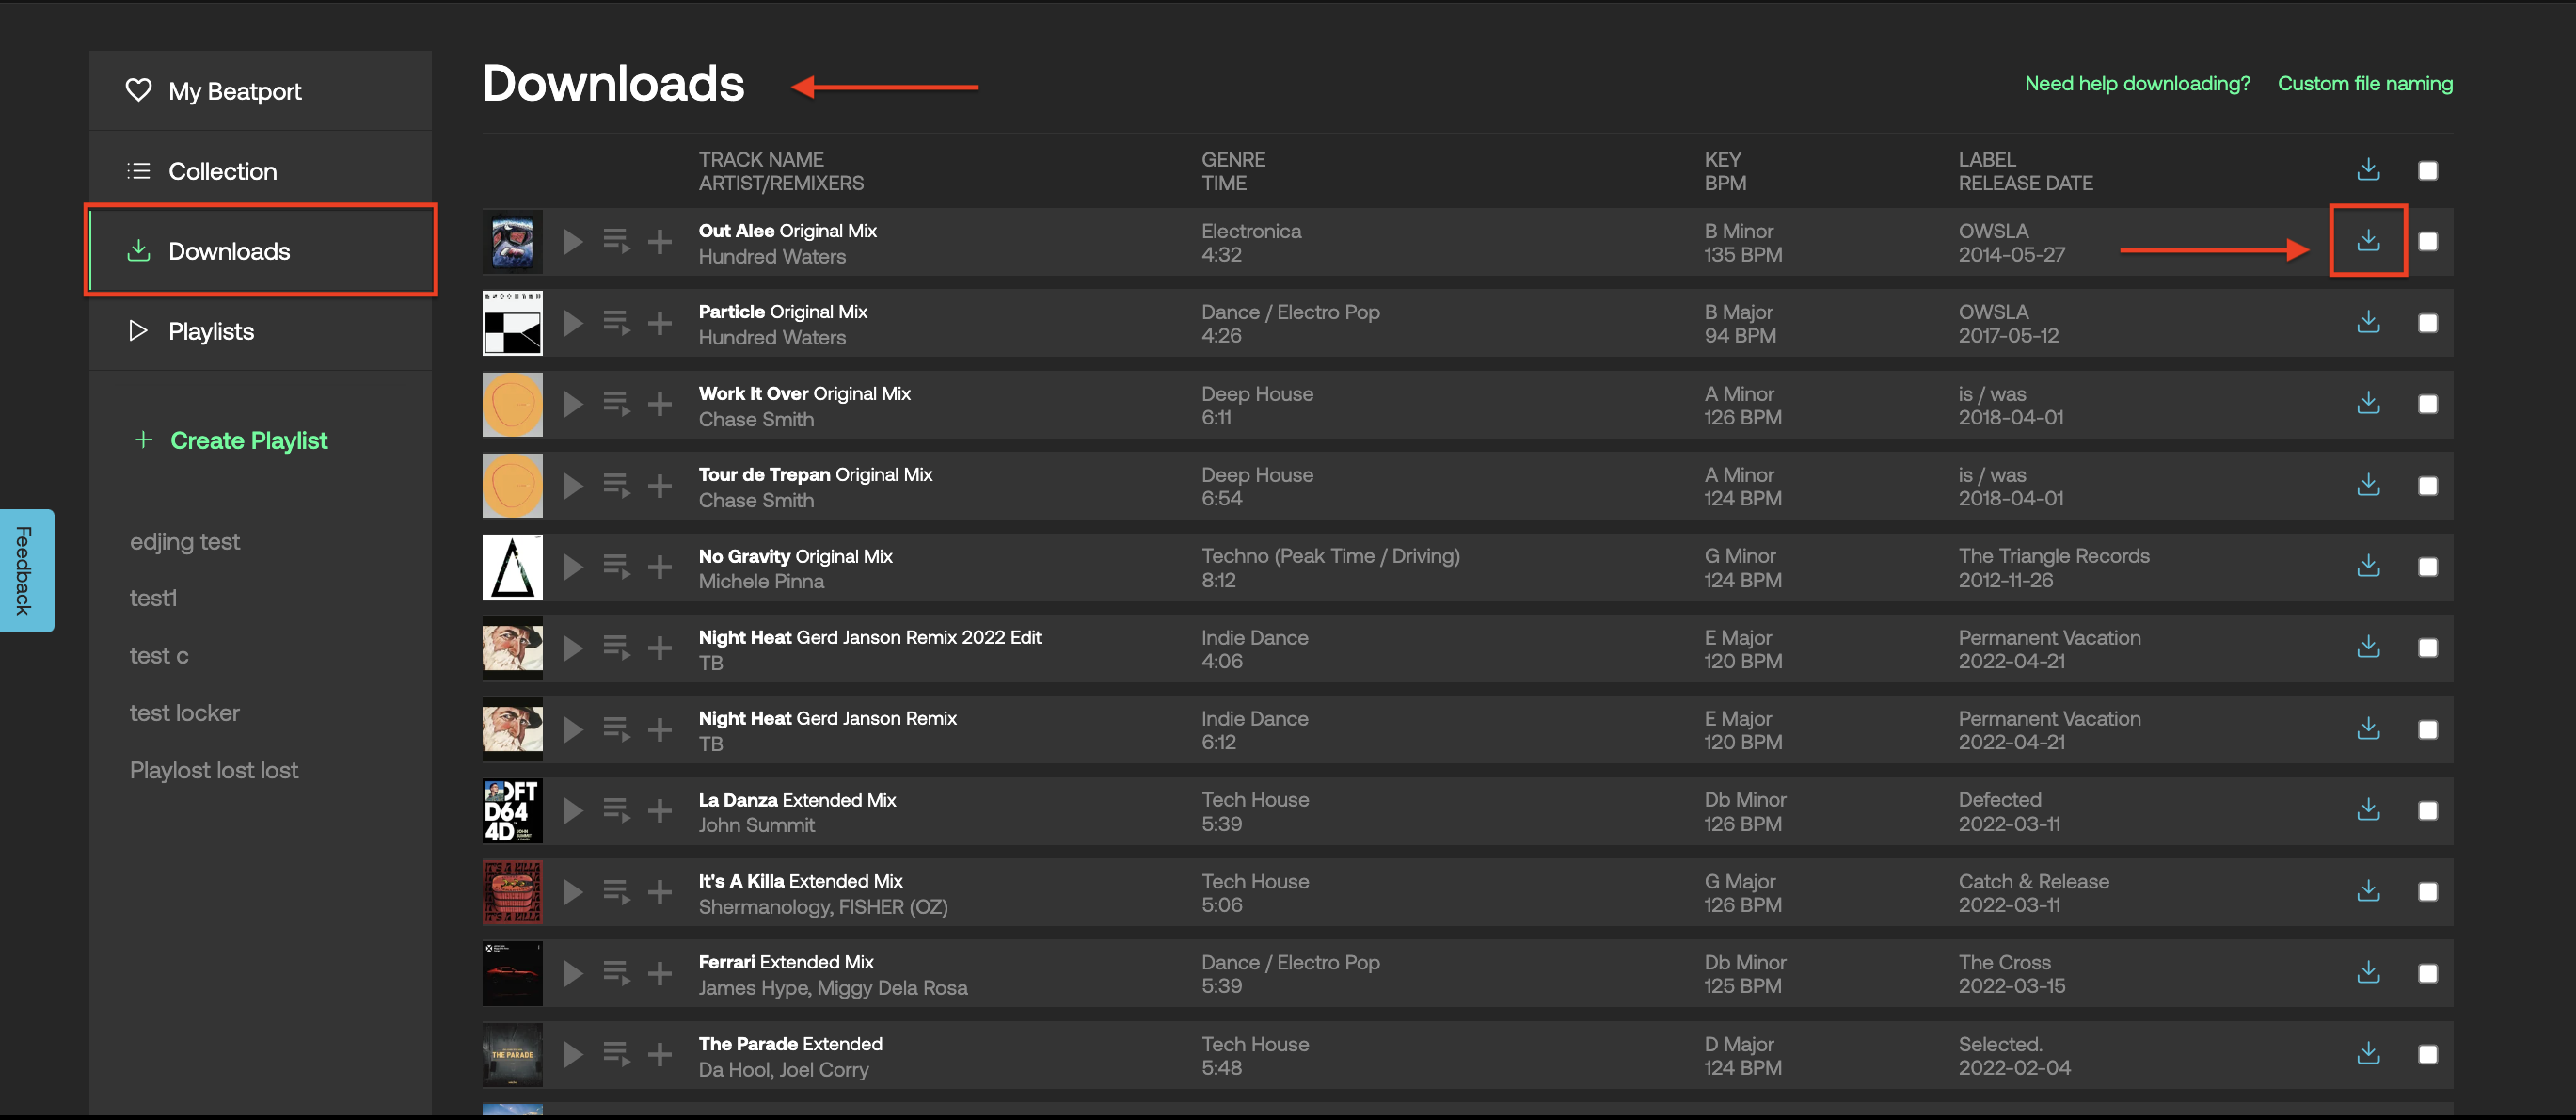Screen dimensions: 2576x1120
Task: Check The Parade row checkbox
Action: [2427, 1054]
